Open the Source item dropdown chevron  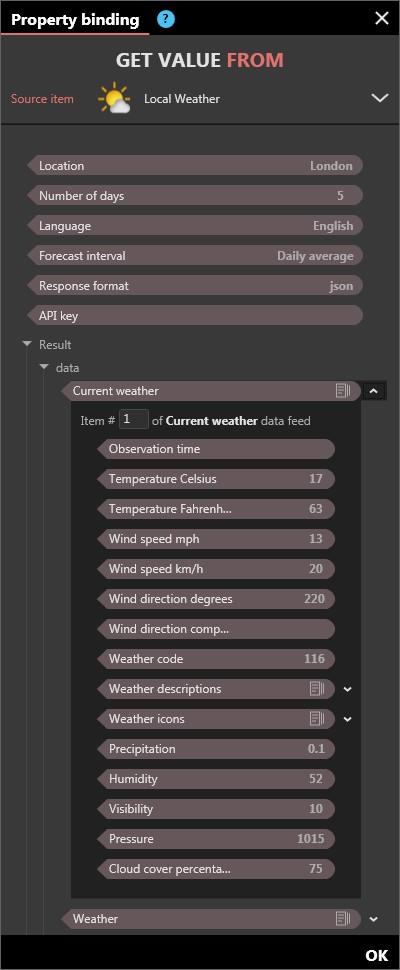(x=380, y=98)
